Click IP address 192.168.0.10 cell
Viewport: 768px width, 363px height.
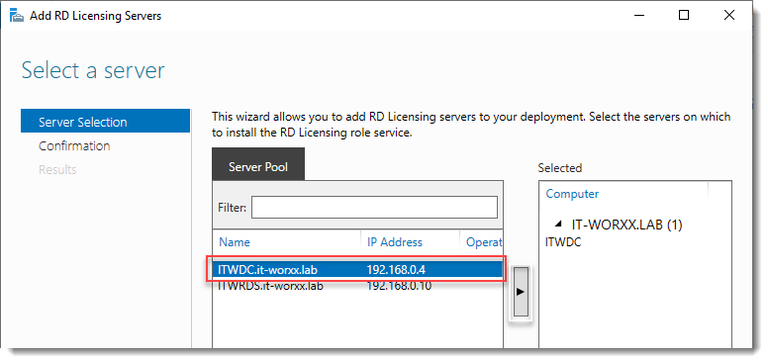point(399,286)
